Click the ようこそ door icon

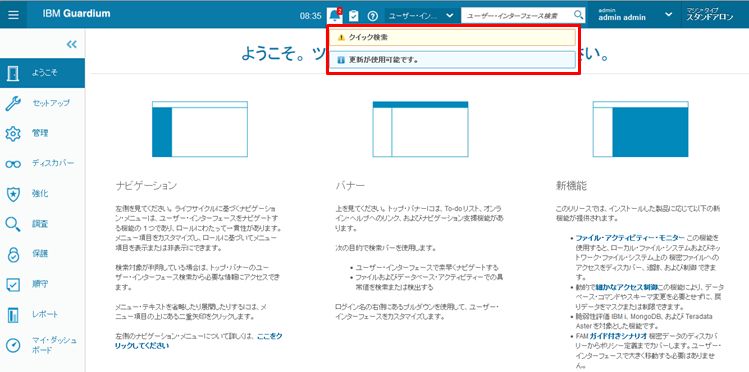tap(13, 73)
